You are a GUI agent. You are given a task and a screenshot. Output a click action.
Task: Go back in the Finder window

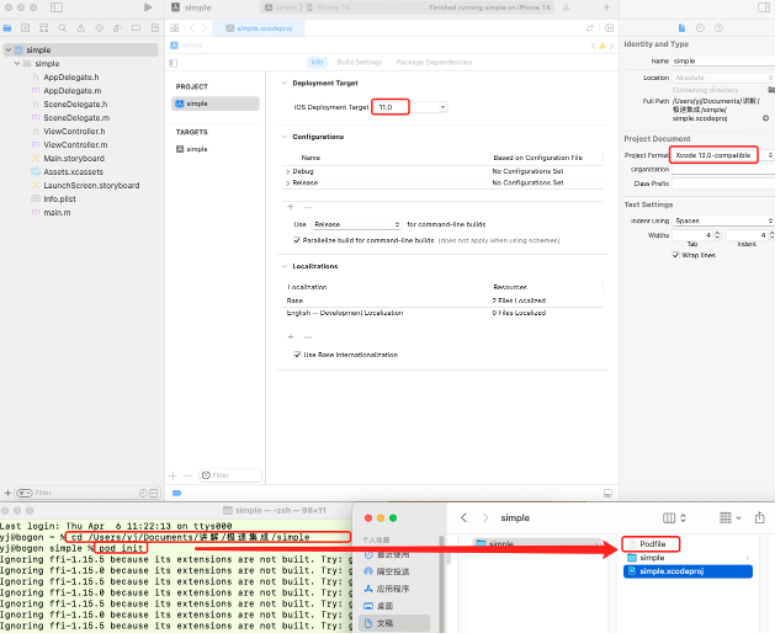coord(464,518)
